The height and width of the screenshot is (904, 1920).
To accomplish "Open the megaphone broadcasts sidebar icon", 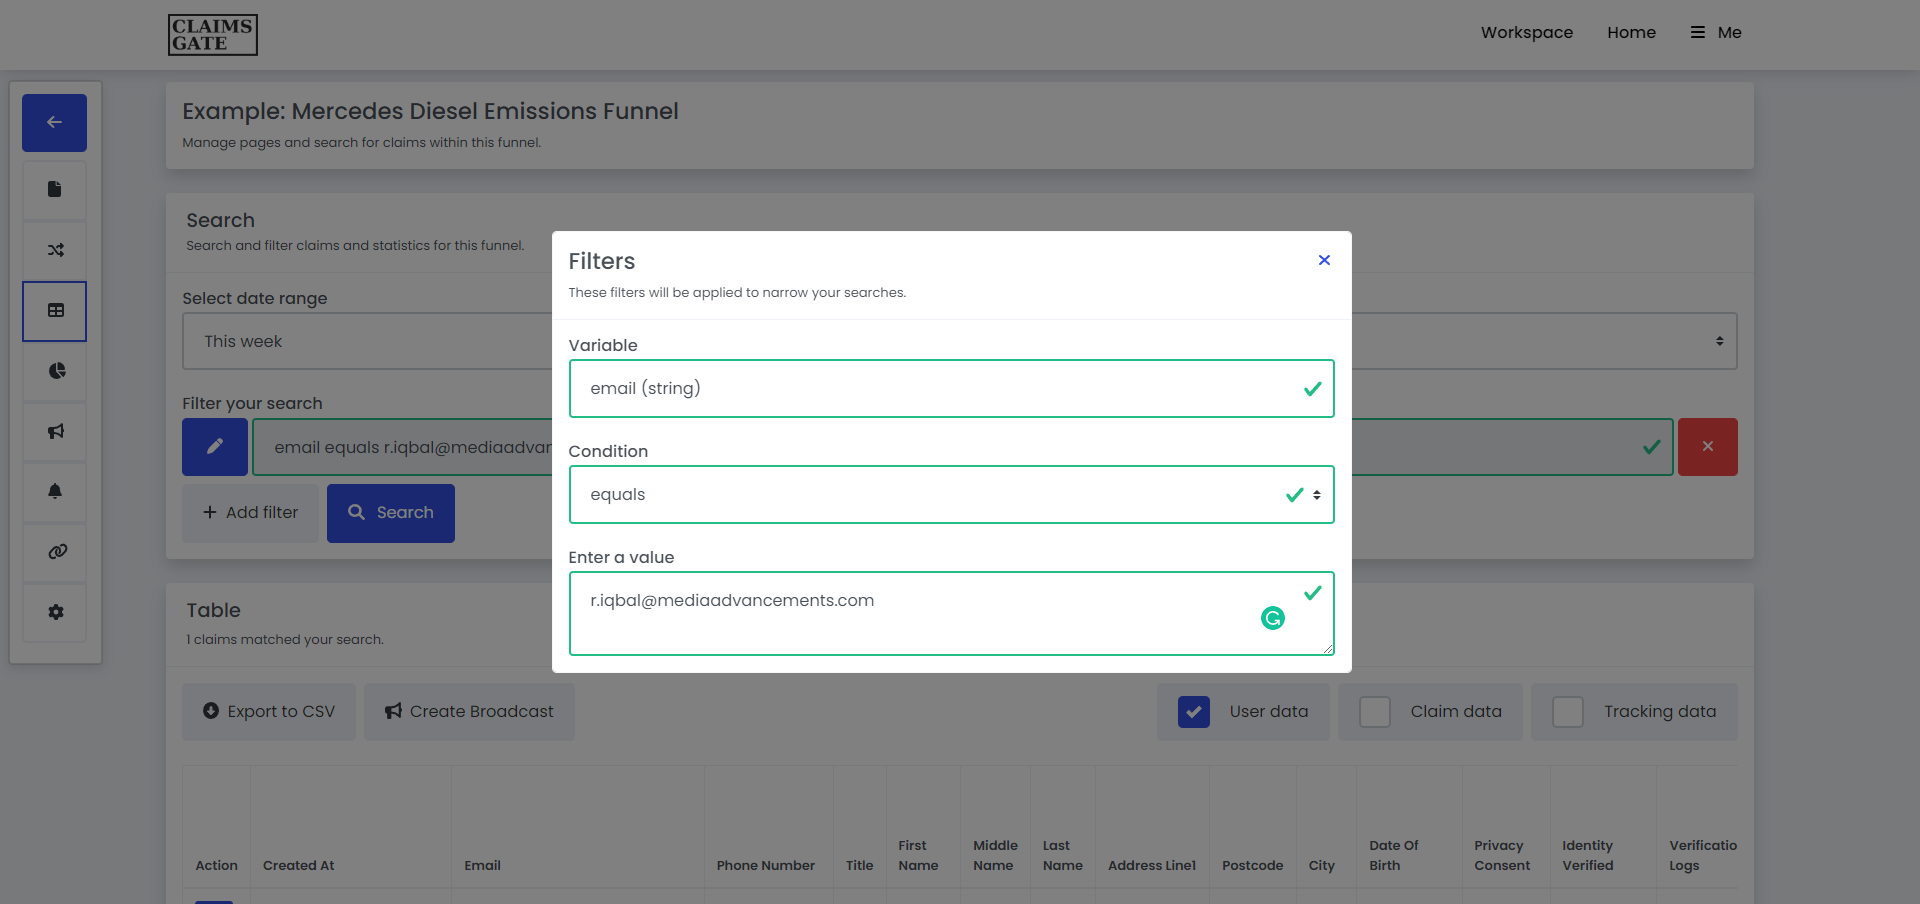I will 55,431.
